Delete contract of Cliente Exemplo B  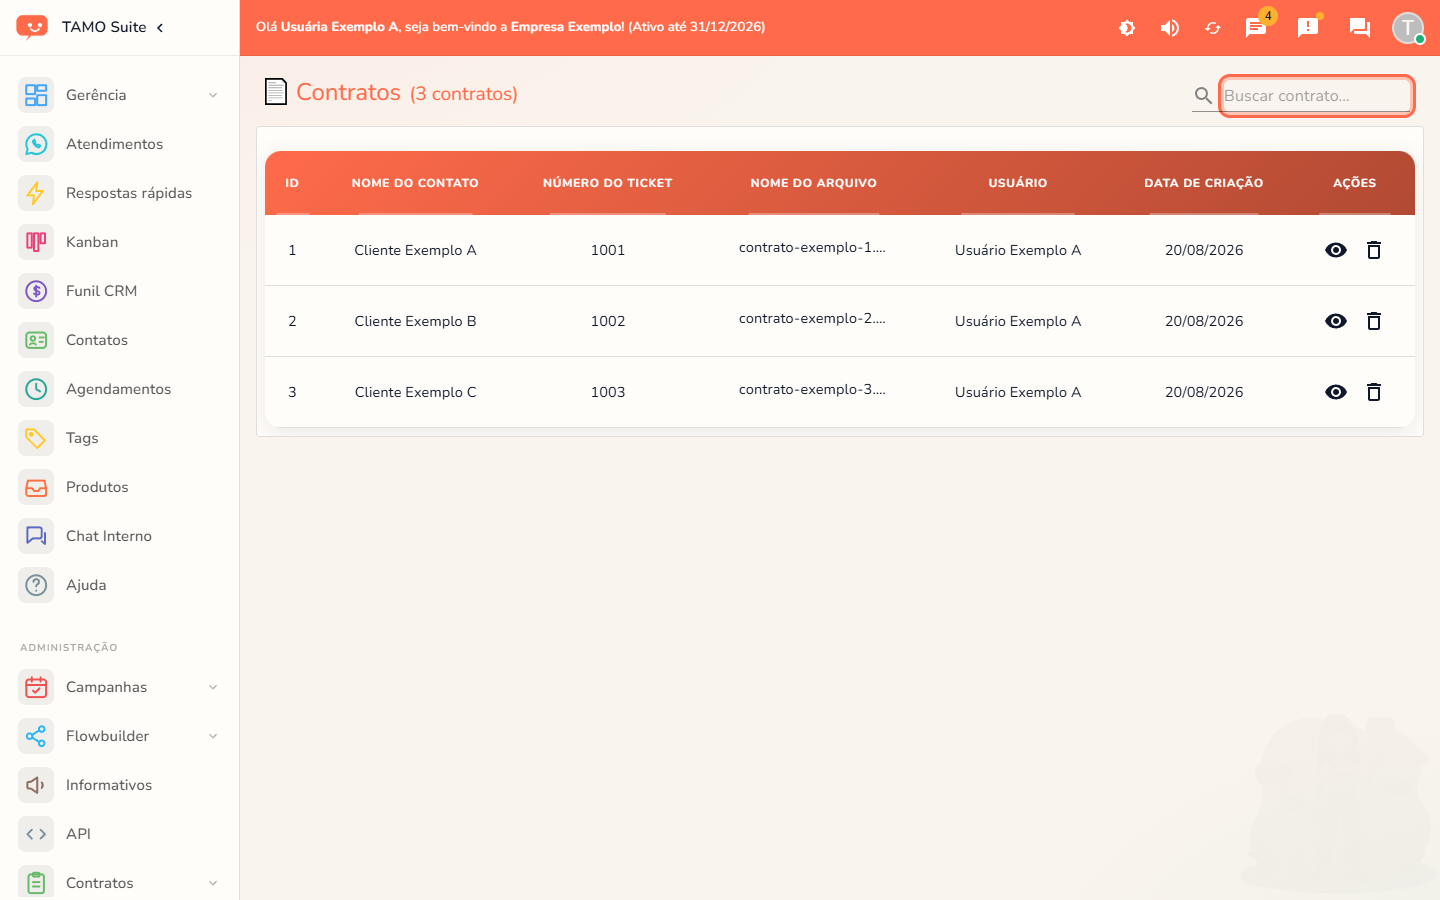1374,321
